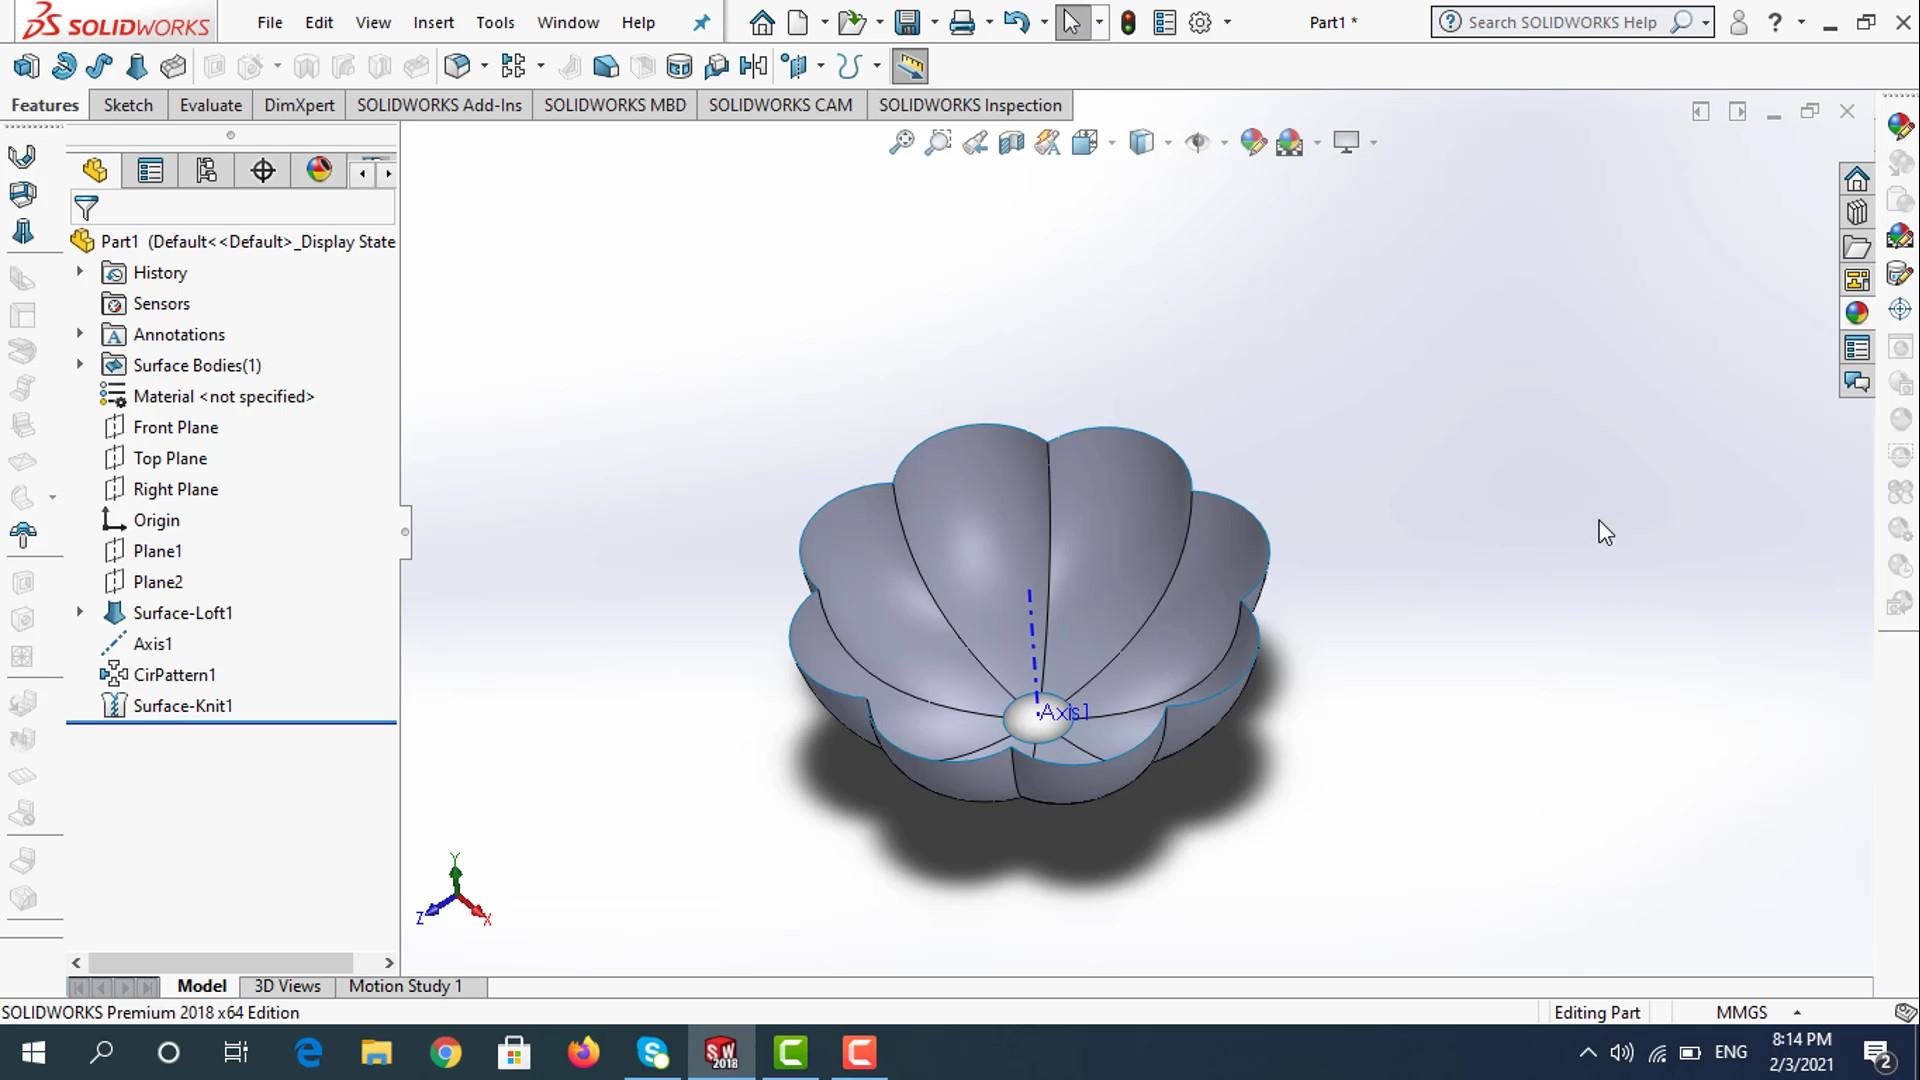
Task: Switch to the Evaluate tab
Action: (210, 105)
